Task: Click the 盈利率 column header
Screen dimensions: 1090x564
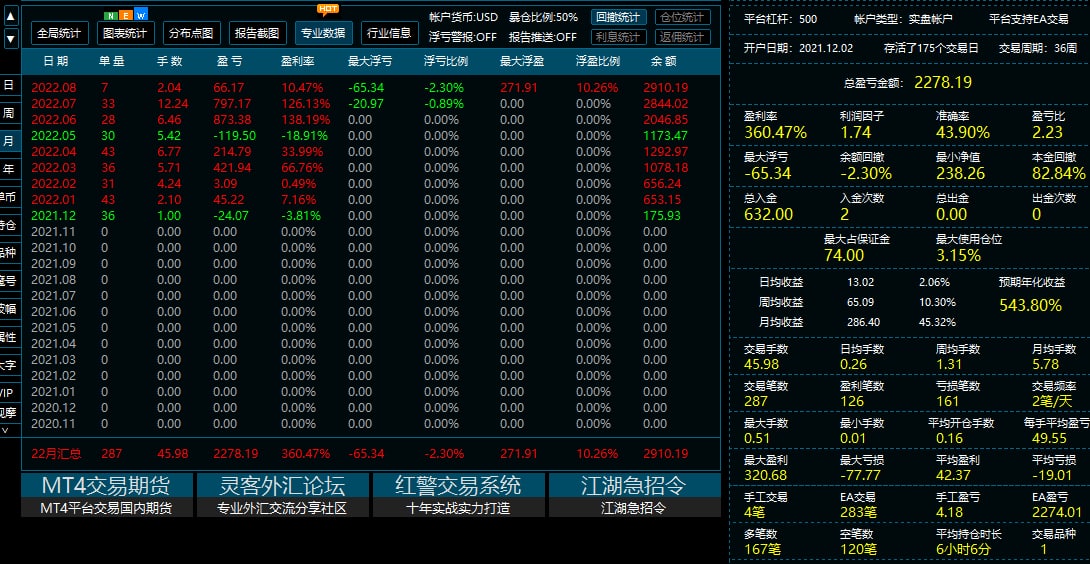Action: pos(298,61)
